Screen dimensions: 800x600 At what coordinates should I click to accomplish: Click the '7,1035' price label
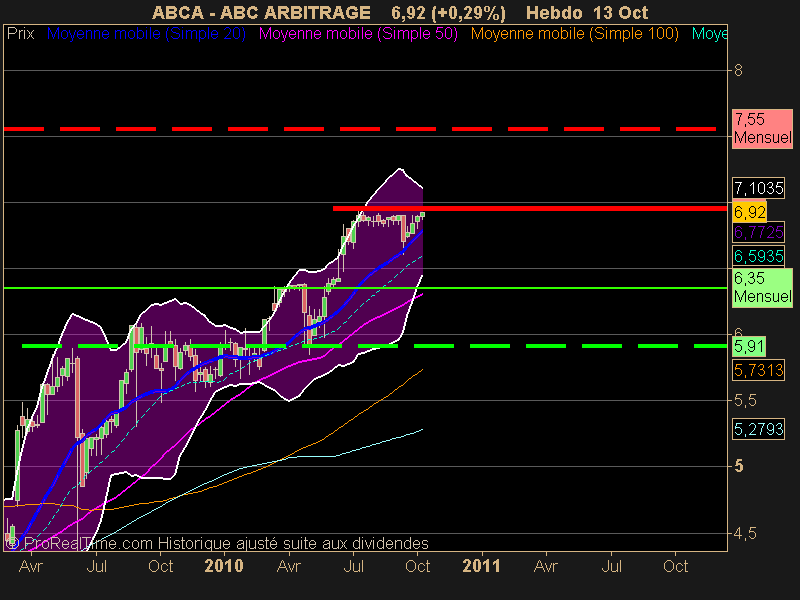(759, 188)
